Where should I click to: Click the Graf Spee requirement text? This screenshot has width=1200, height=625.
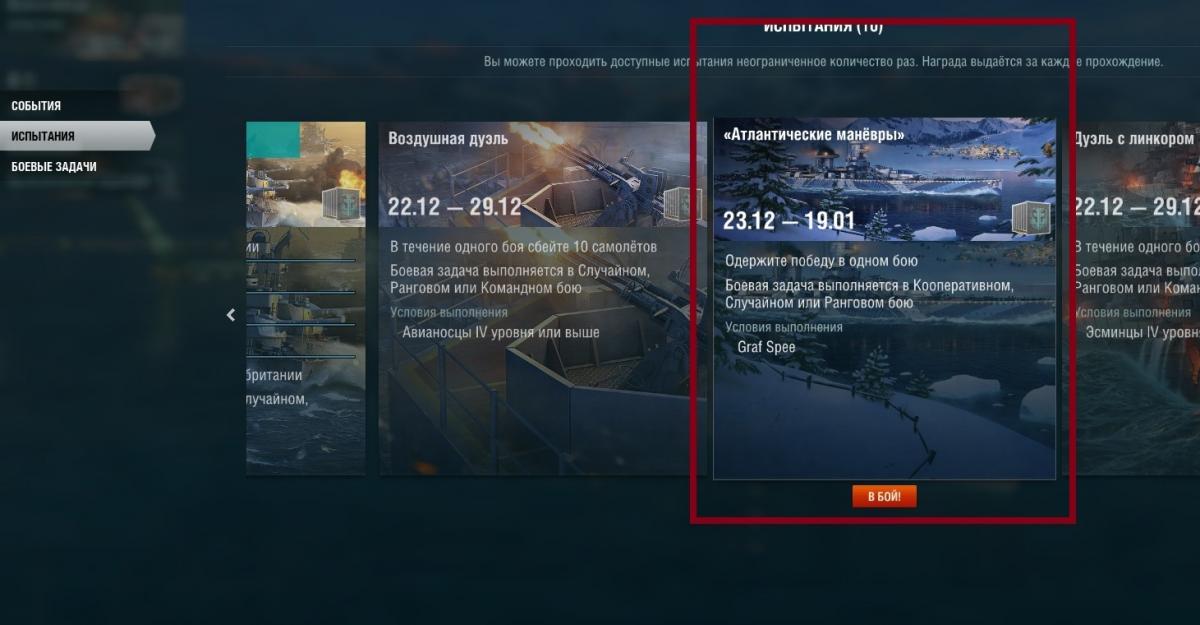click(767, 347)
